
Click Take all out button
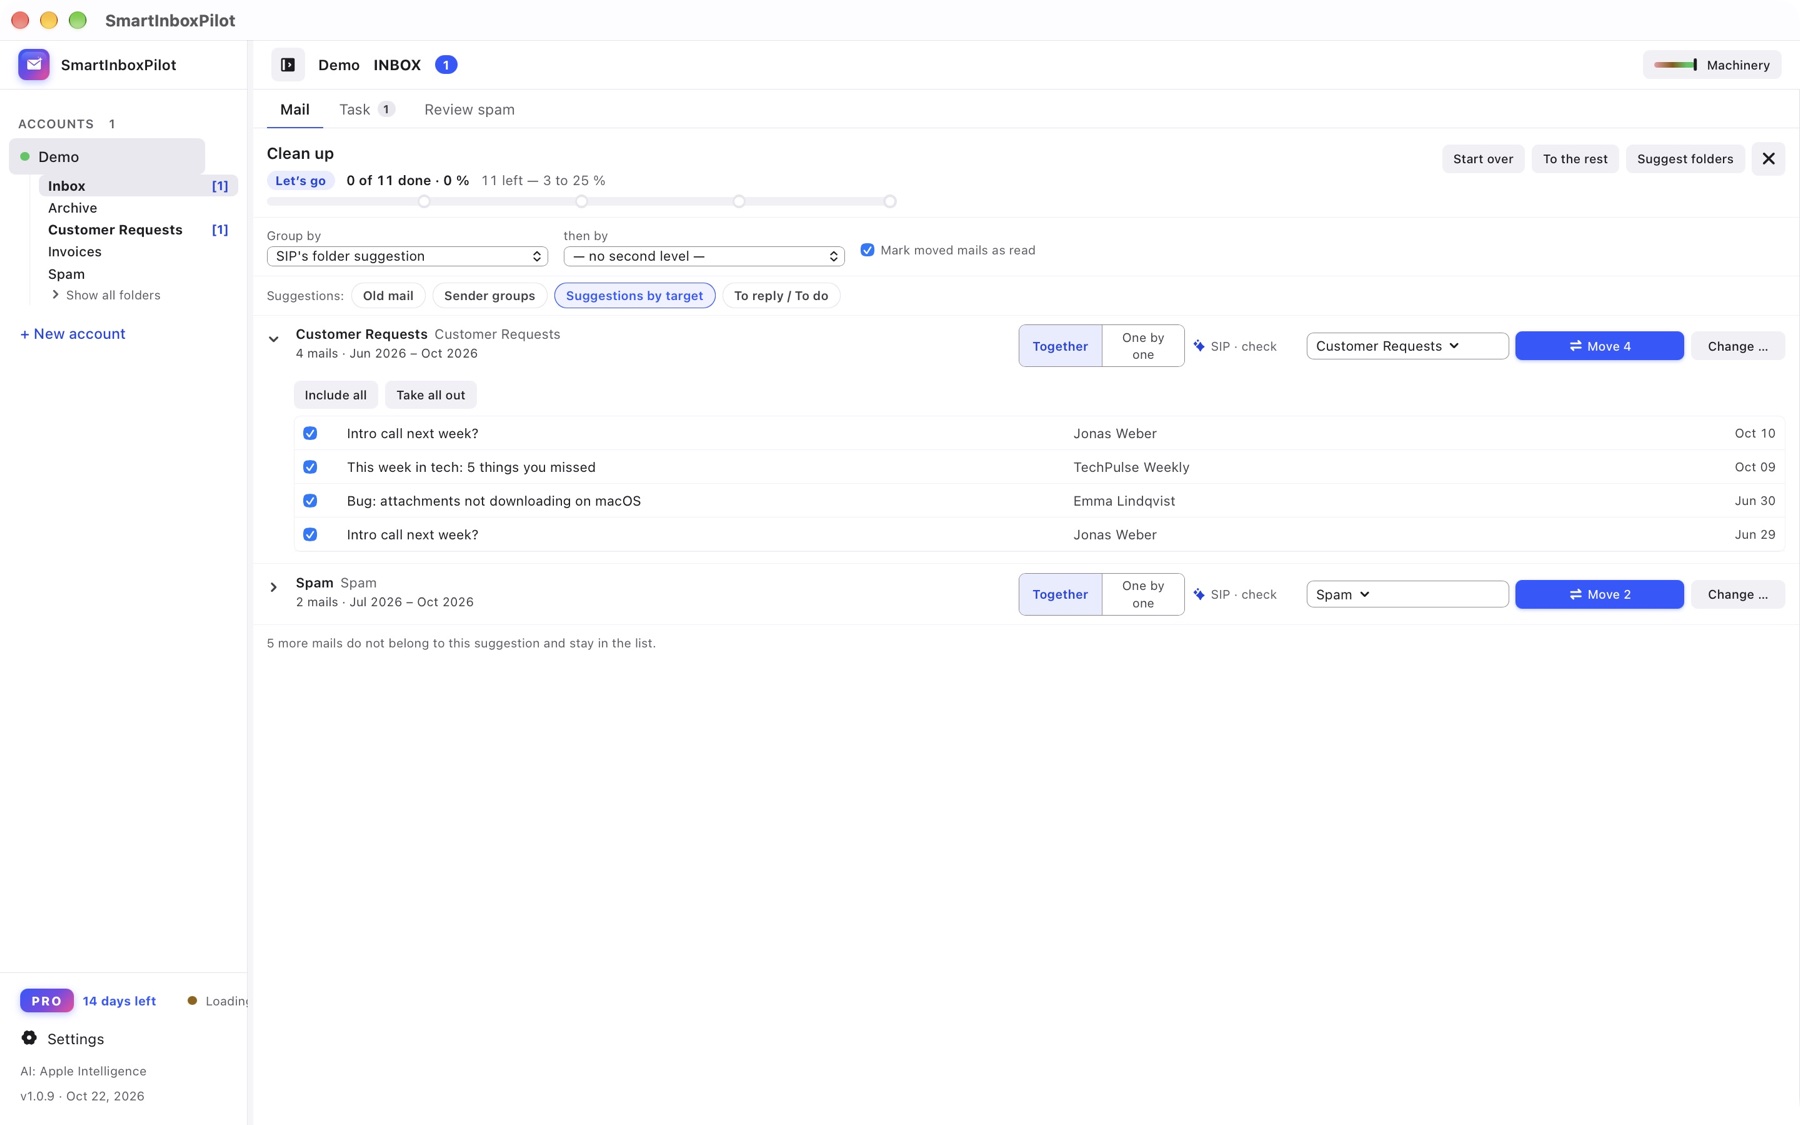coord(430,395)
